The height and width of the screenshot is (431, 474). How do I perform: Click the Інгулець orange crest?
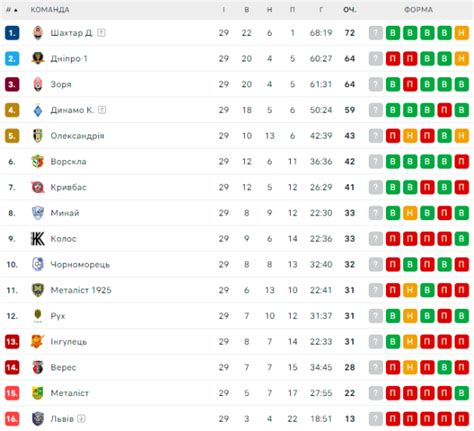coord(38,341)
